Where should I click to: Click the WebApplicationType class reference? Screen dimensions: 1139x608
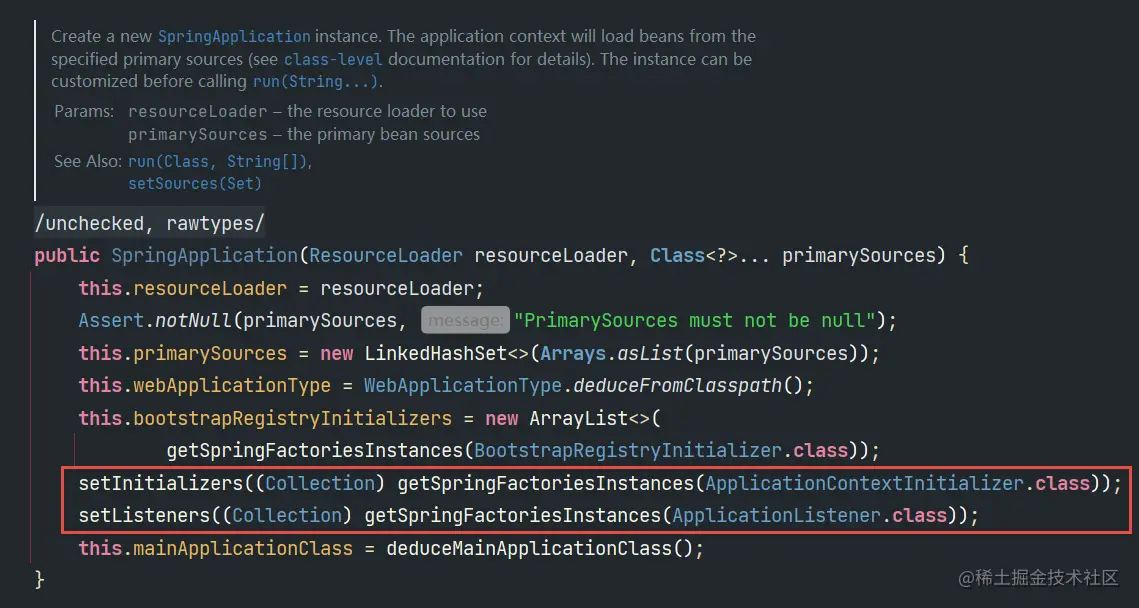click(x=463, y=385)
